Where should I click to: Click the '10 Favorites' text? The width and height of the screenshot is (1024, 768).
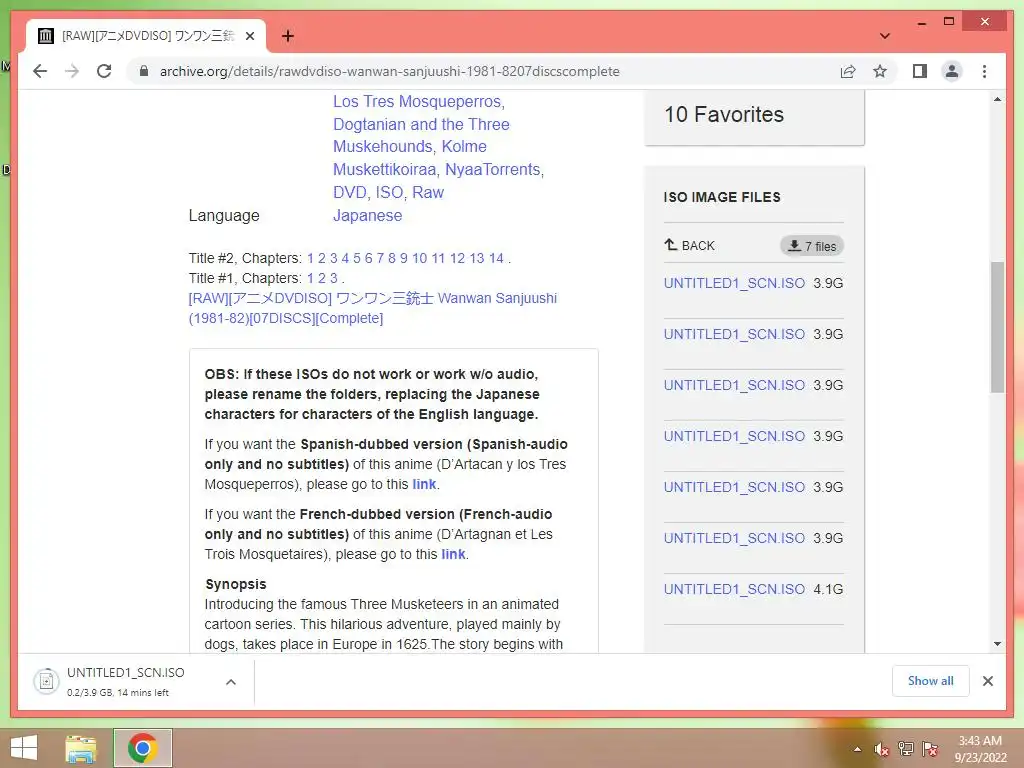coord(724,114)
